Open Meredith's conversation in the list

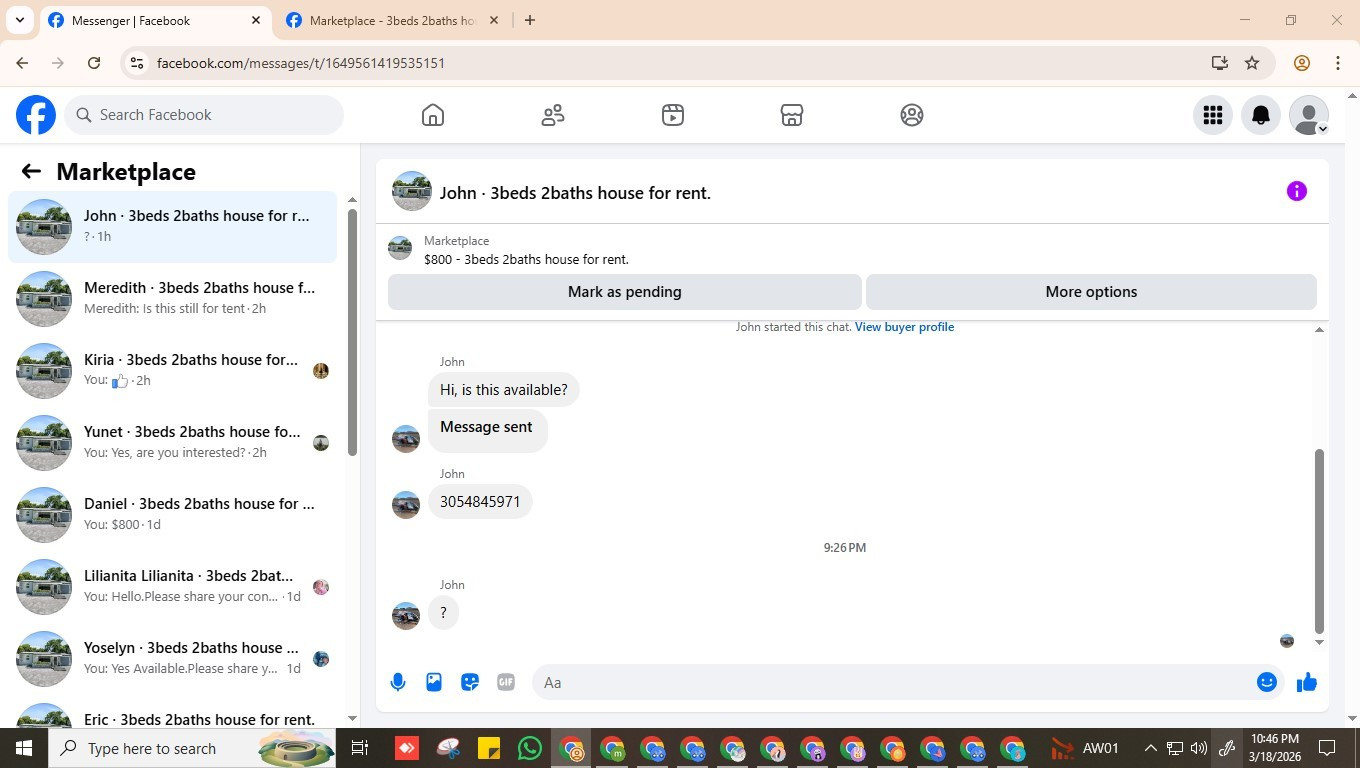(x=173, y=299)
